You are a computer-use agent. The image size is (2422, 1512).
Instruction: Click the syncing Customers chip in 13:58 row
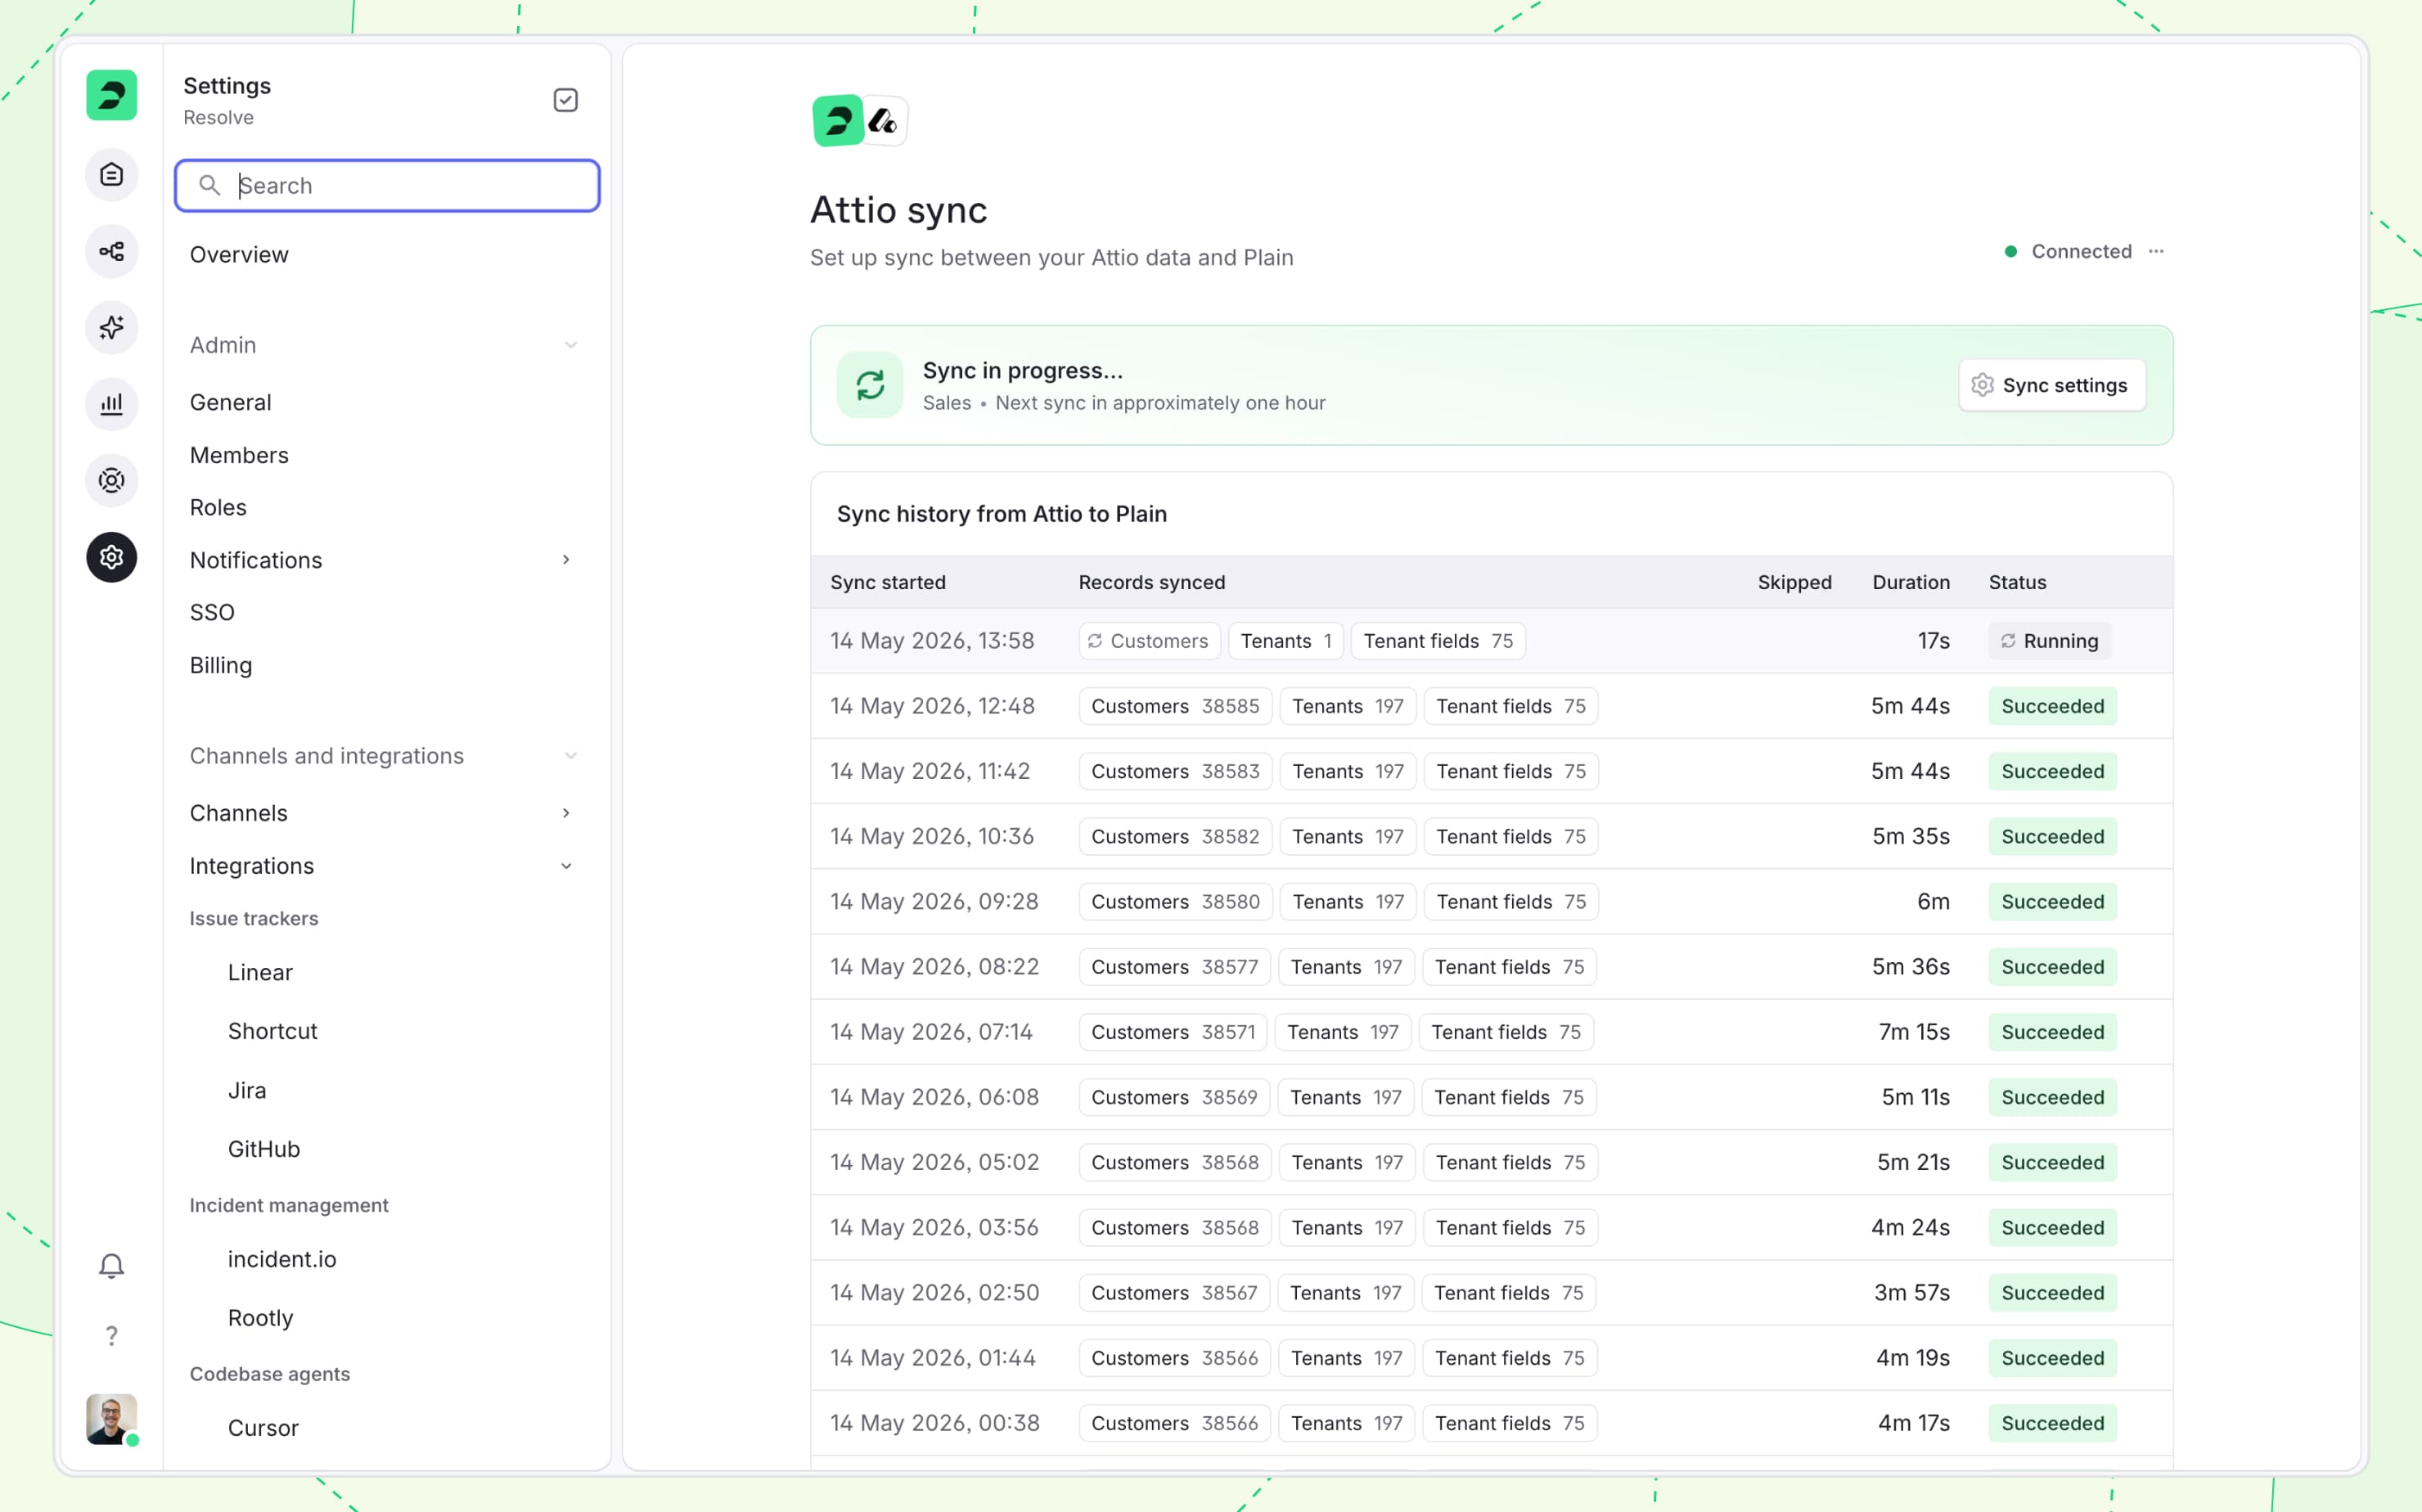1149,641
